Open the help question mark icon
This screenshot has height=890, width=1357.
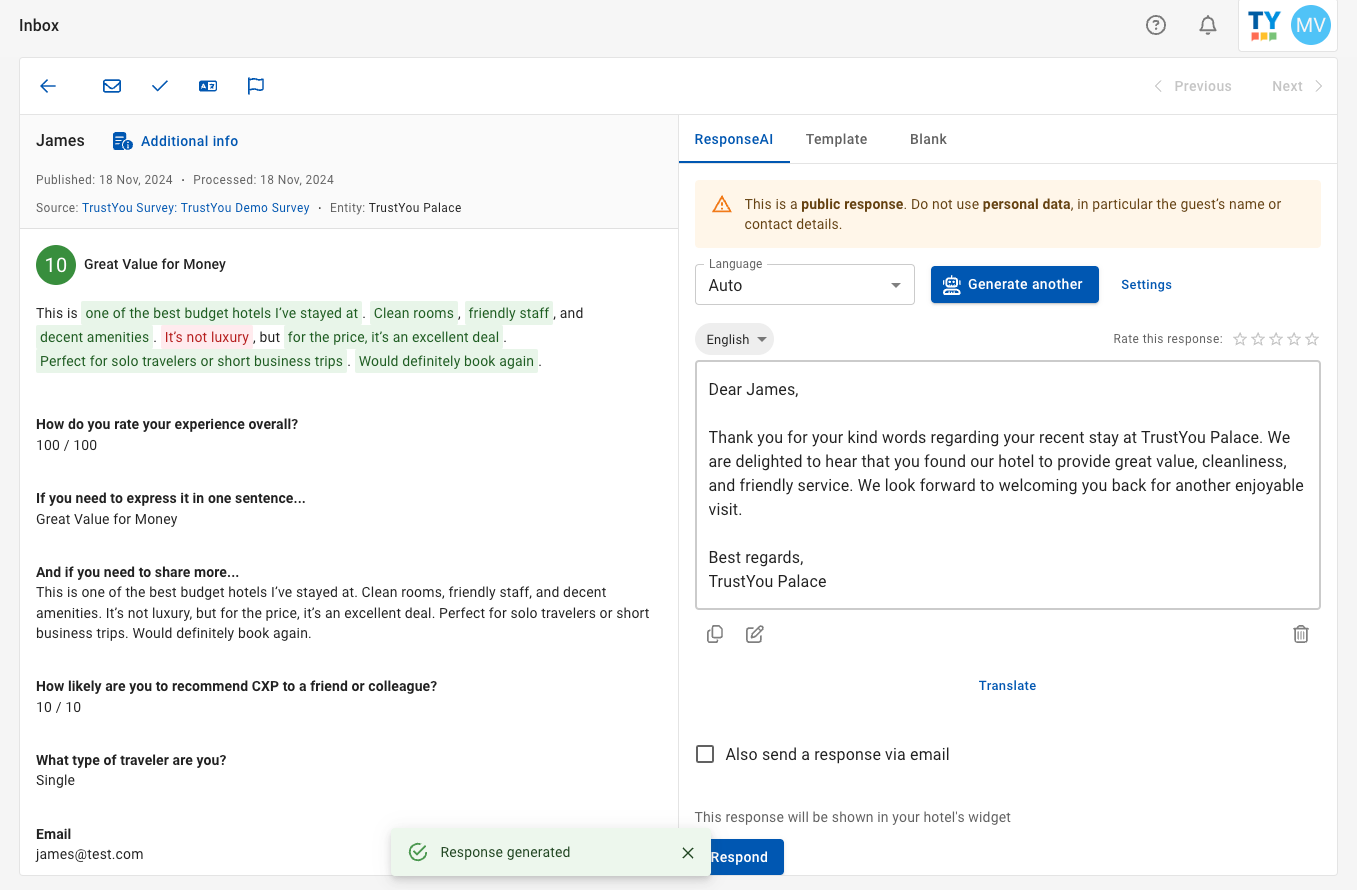[1156, 26]
